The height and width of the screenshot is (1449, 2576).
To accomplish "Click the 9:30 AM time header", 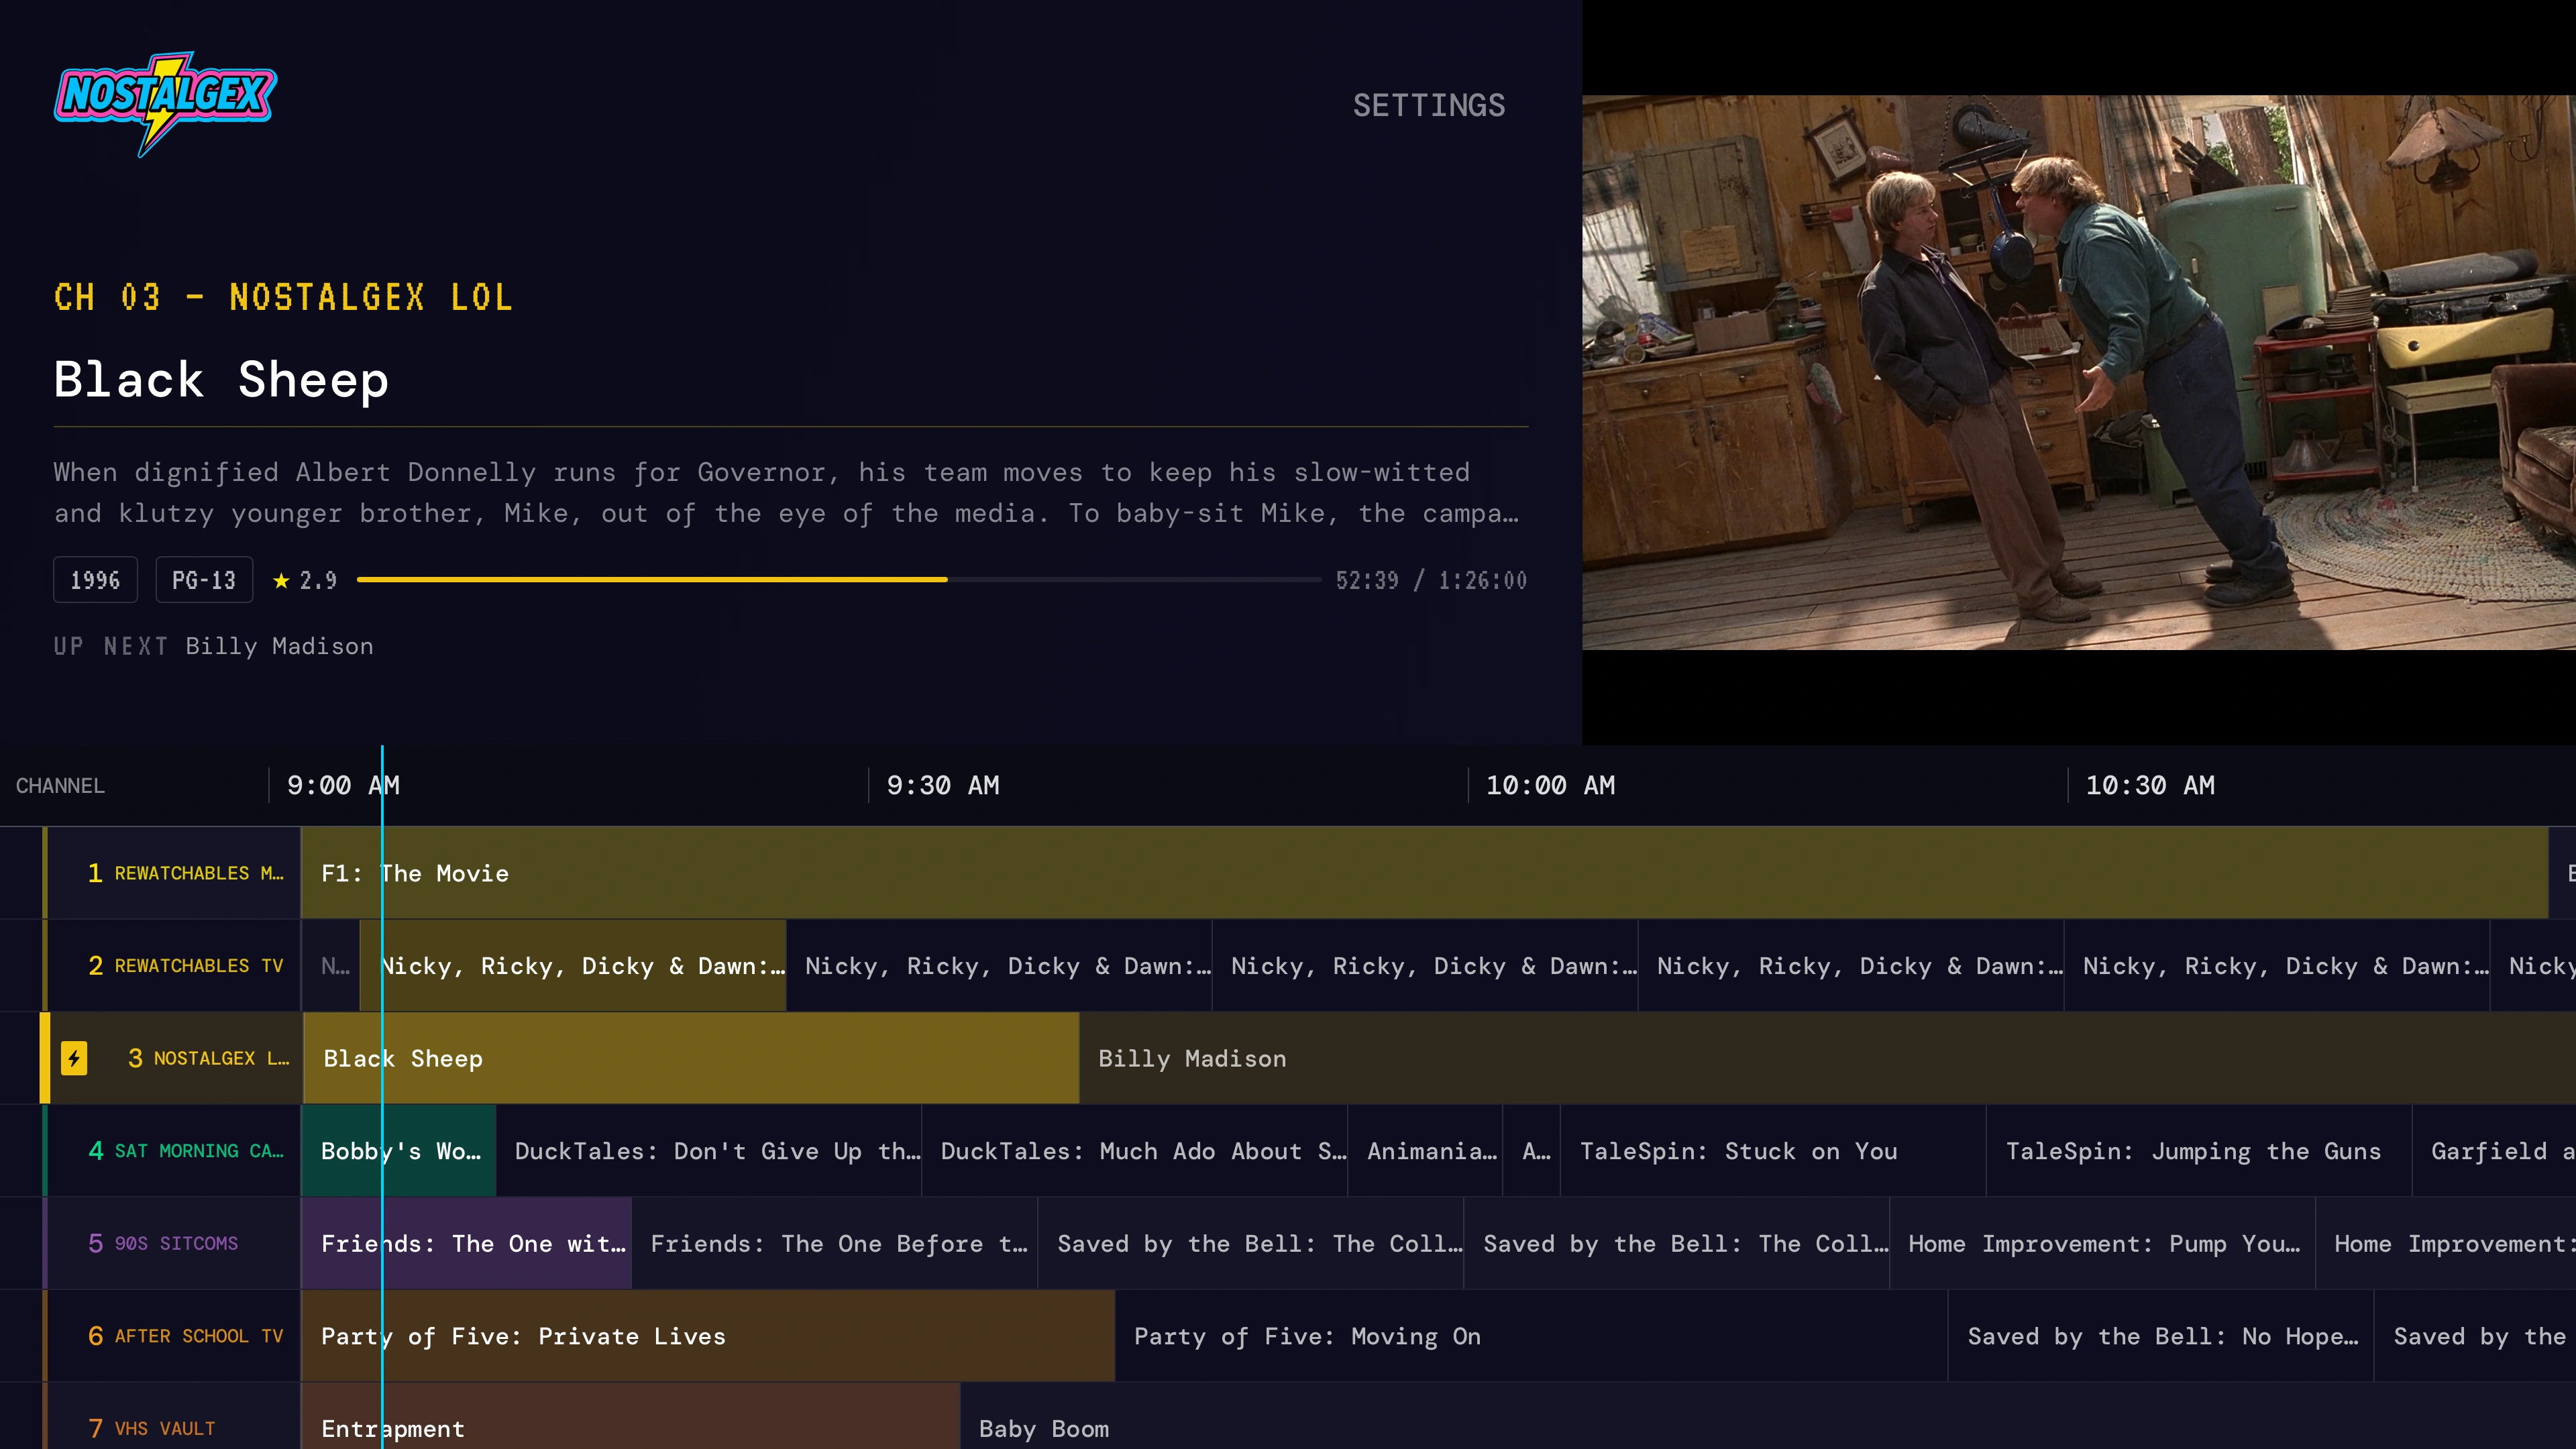I will (943, 786).
